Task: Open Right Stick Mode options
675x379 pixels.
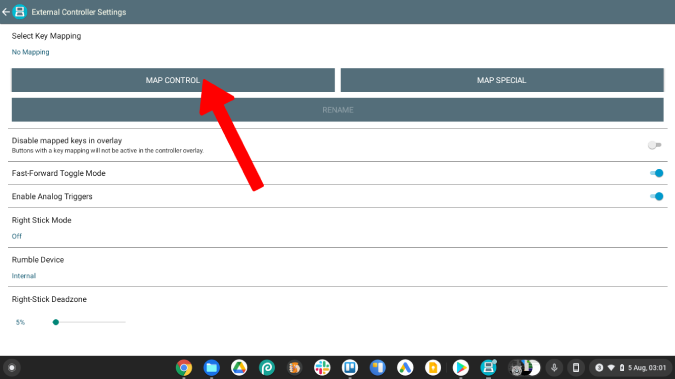Action: click(x=338, y=228)
